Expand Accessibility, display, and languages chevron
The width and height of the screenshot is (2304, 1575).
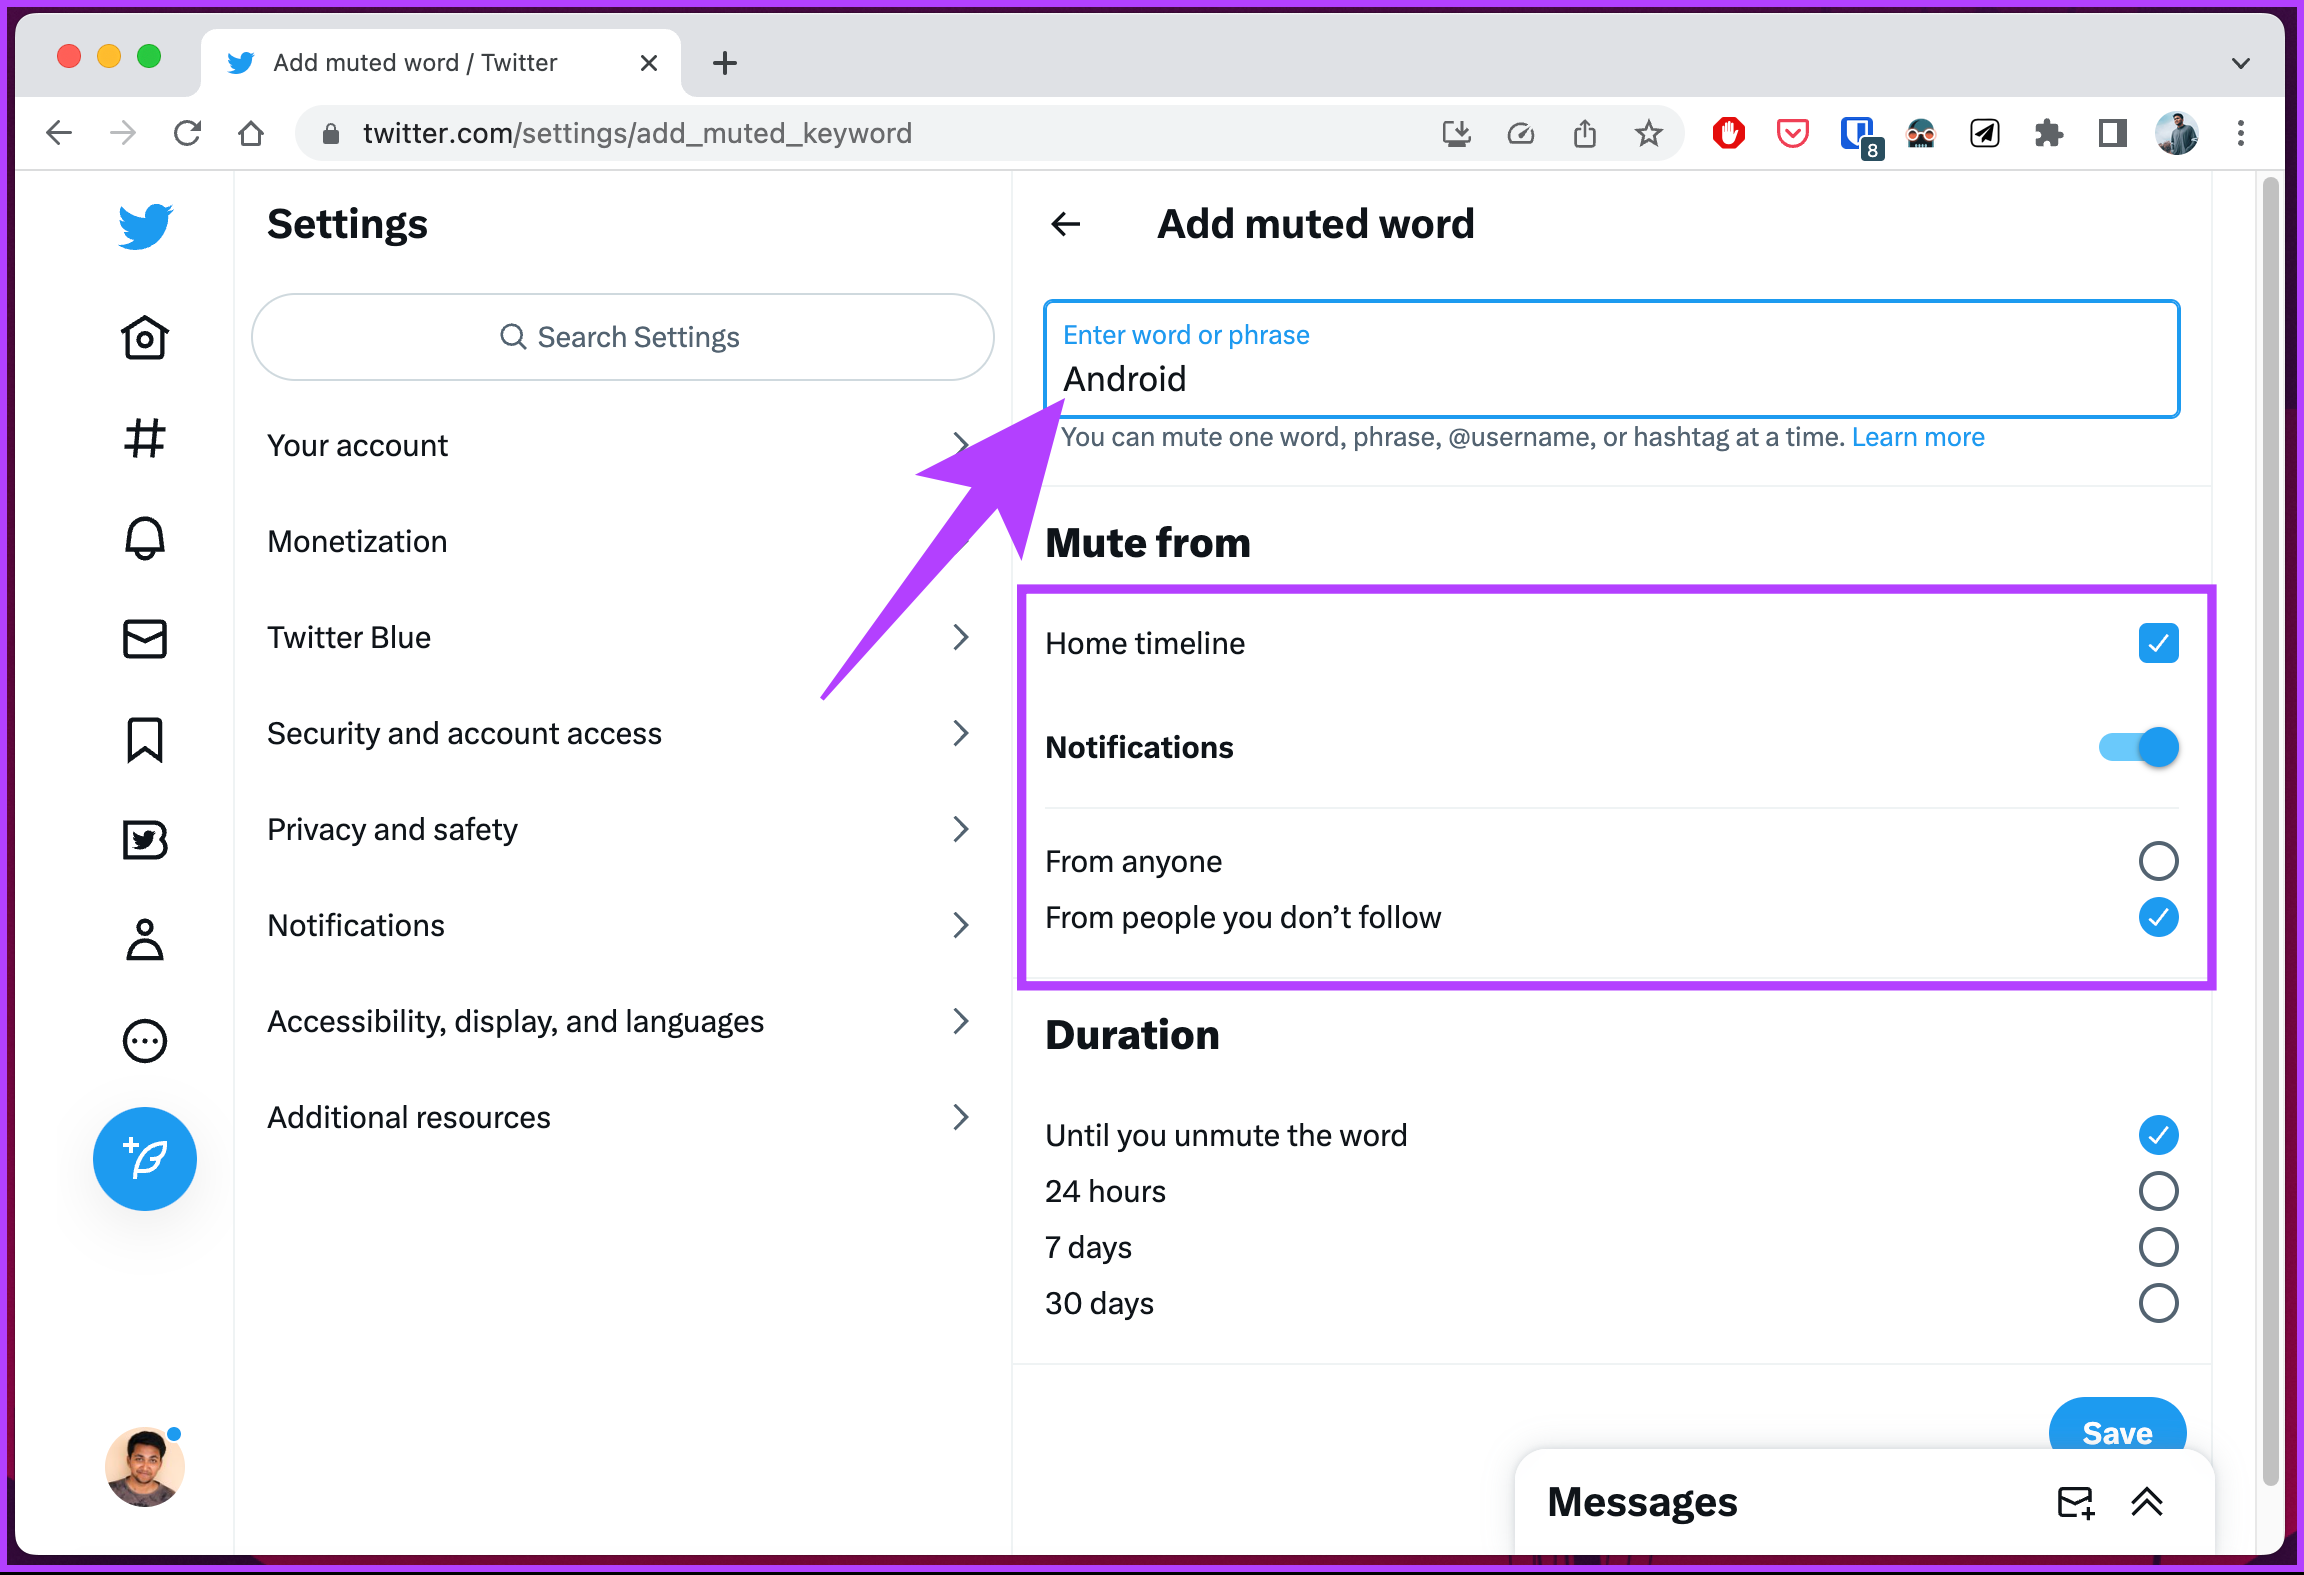(961, 1021)
